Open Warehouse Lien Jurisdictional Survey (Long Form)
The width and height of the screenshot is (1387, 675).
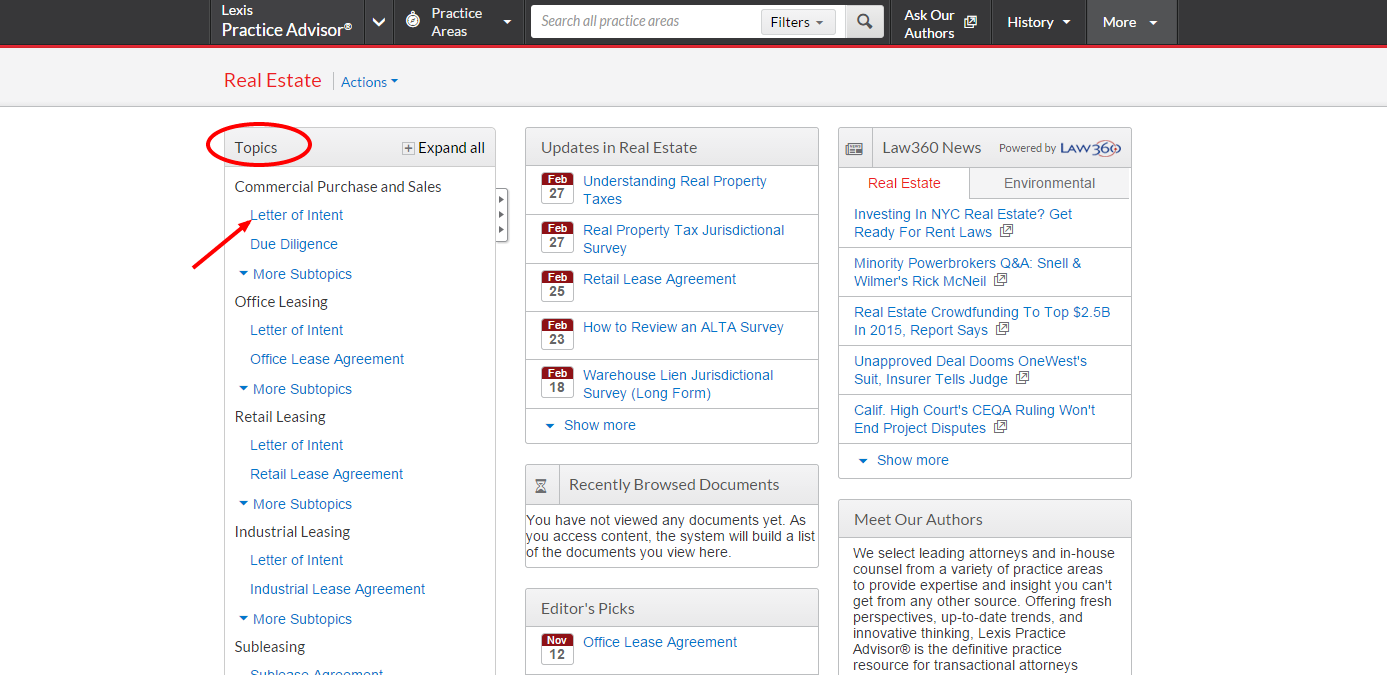(678, 384)
